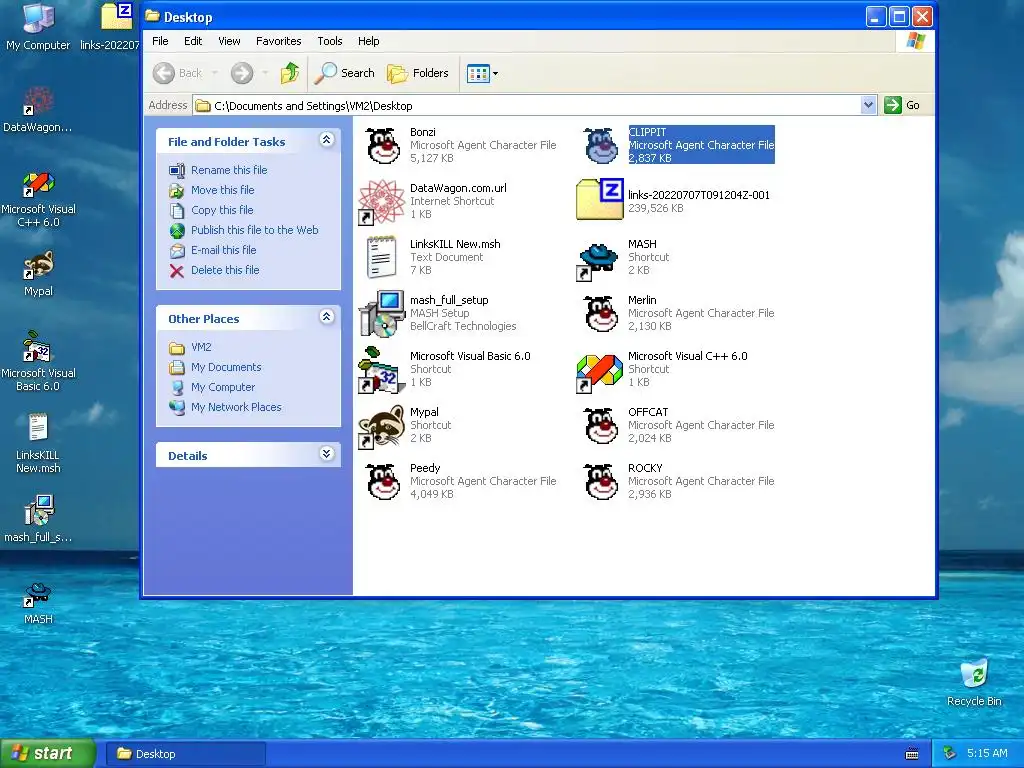Screen dimensions: 1024x768
Task: Click Copy this file link
Action: 222,210
